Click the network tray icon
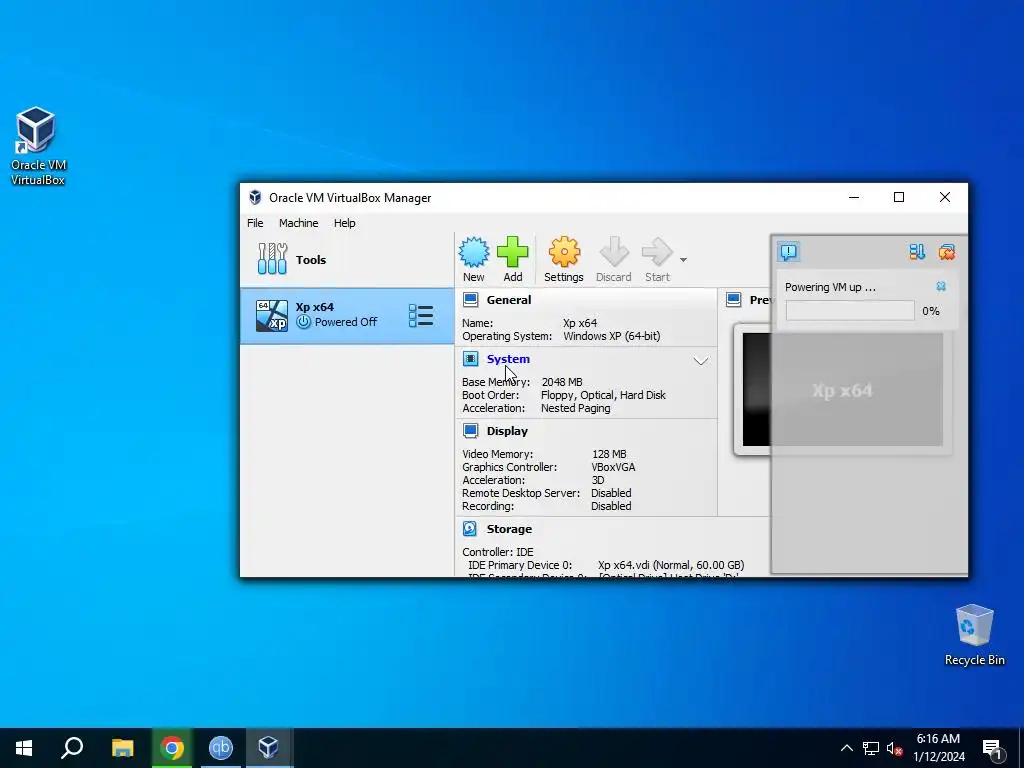 tap(871, 748)
